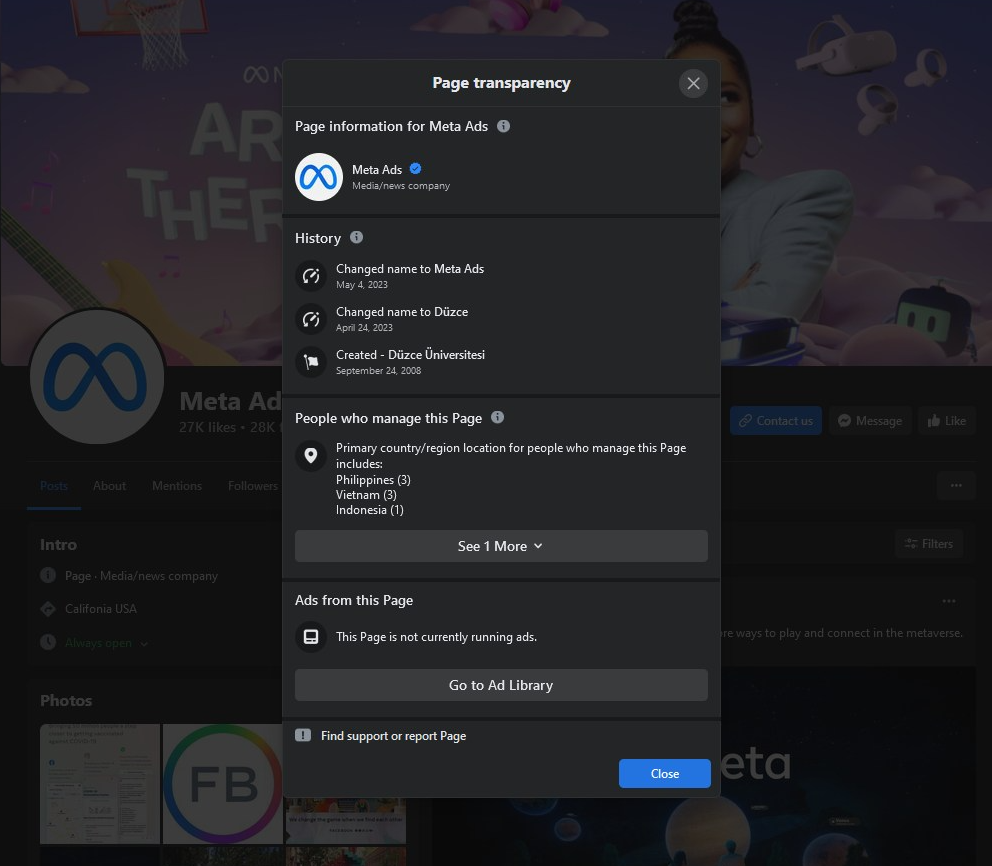Switch to the About tab
992x866 pixels.
(x=110, y=486)
